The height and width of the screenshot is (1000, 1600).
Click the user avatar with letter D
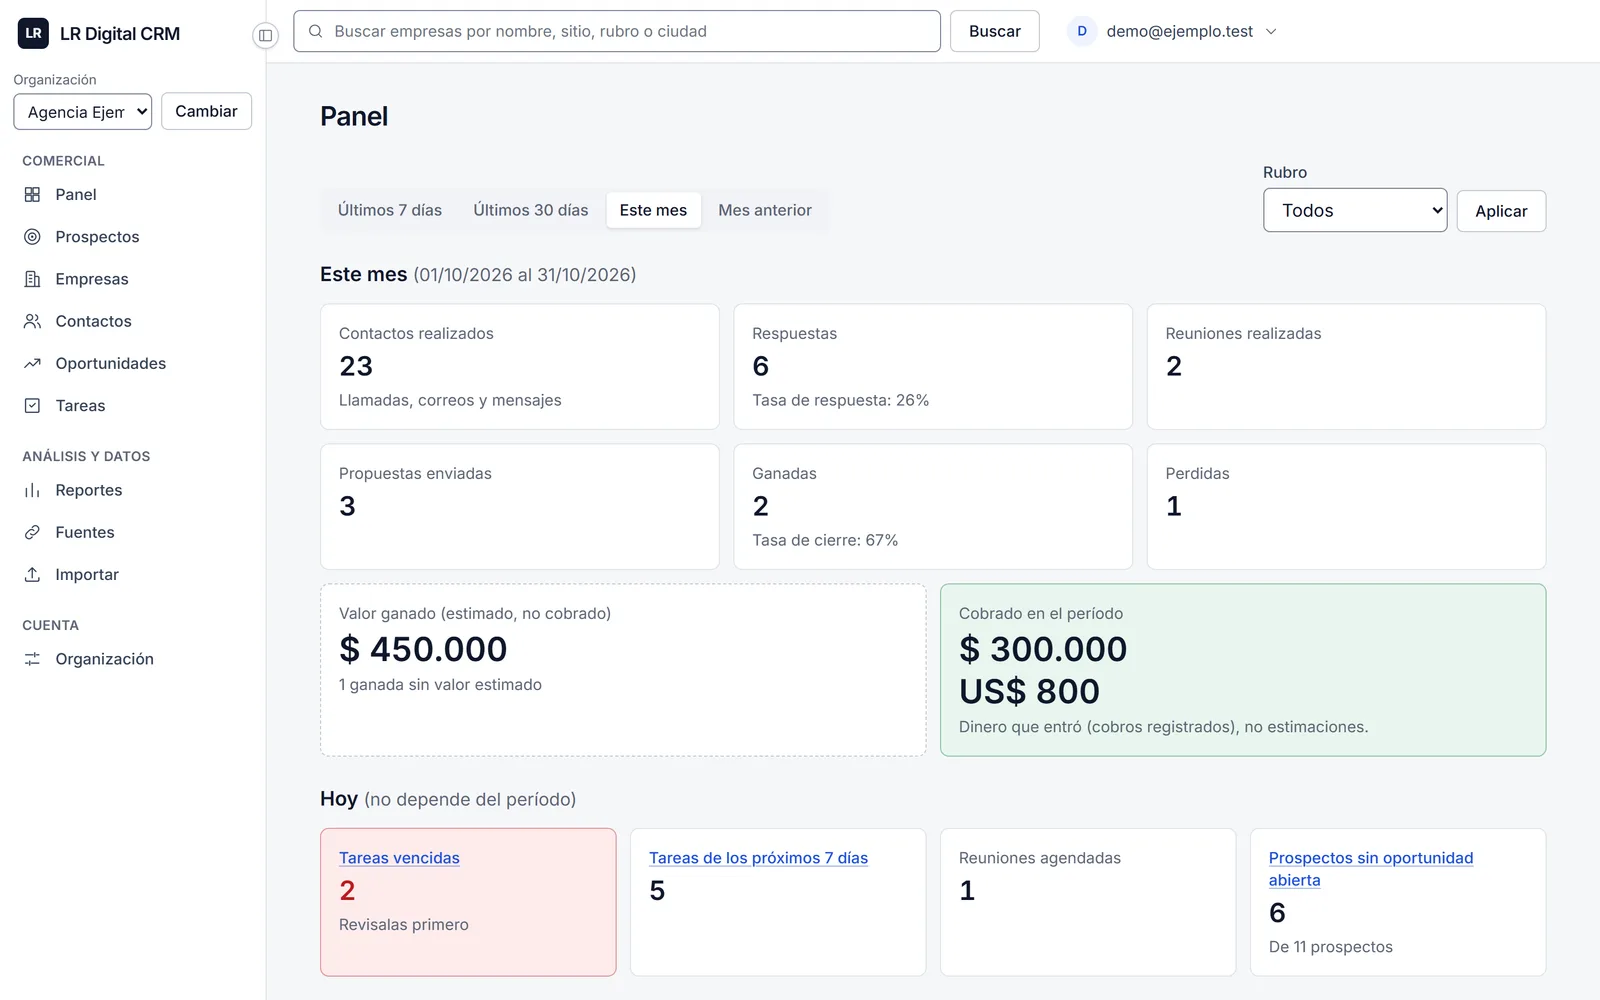point(1082,31)
